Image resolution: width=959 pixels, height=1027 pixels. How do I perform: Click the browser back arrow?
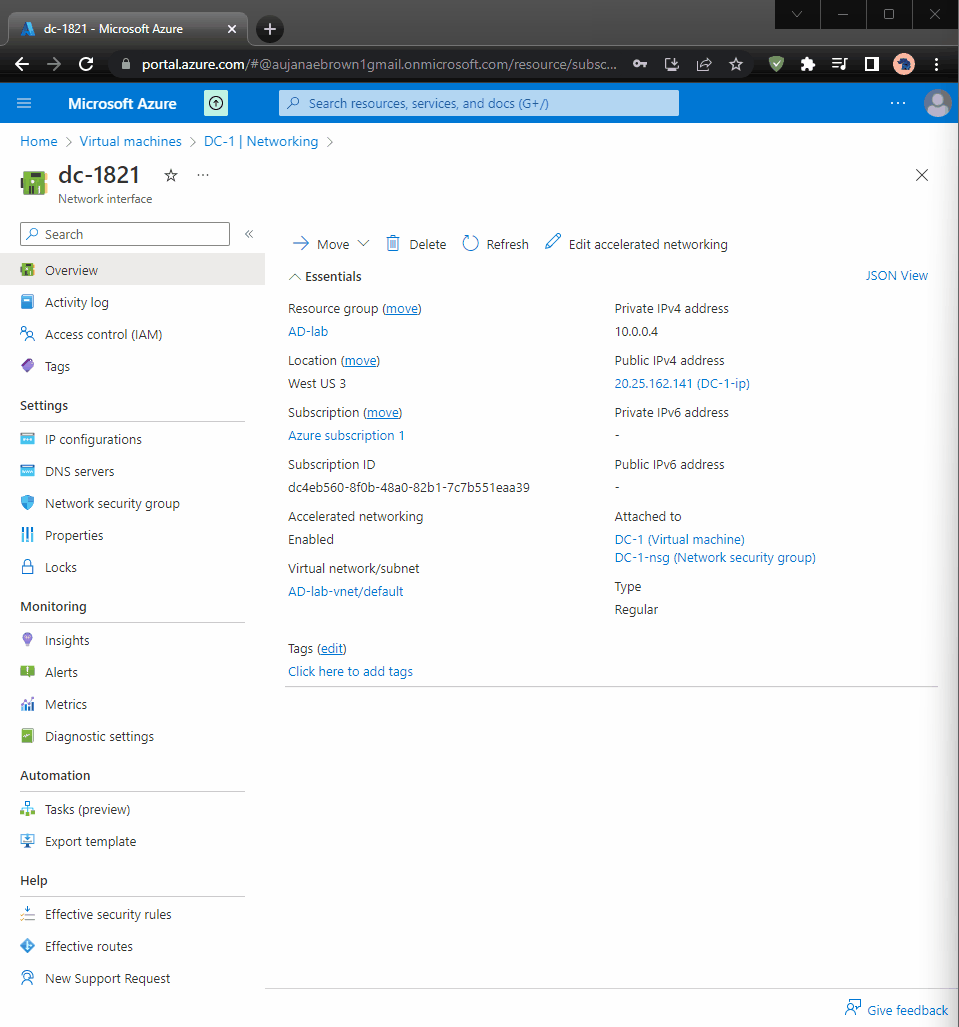pyautogui.click(x=22, y=64)
